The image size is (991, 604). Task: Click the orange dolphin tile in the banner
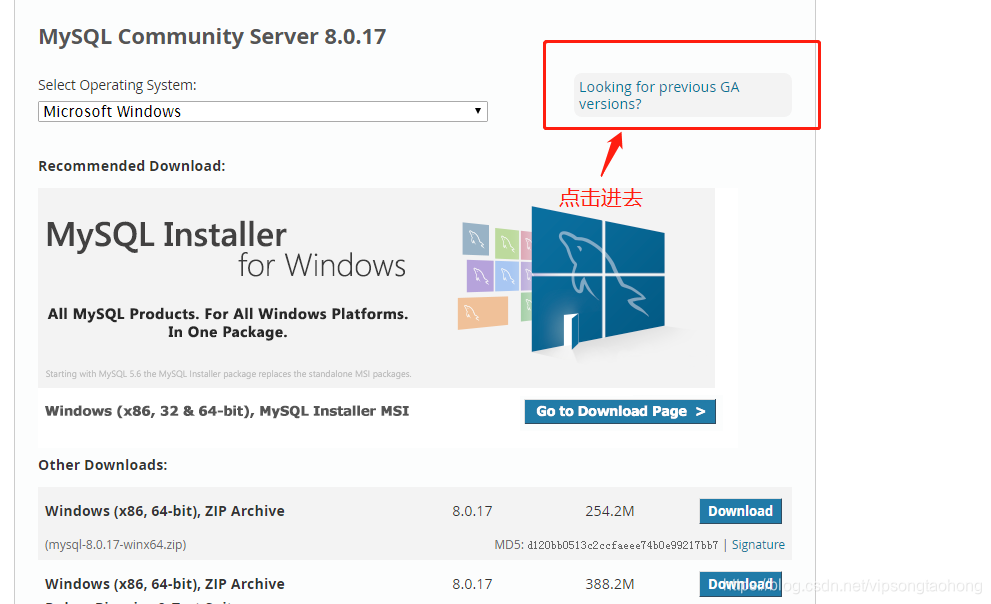[483, 313]
